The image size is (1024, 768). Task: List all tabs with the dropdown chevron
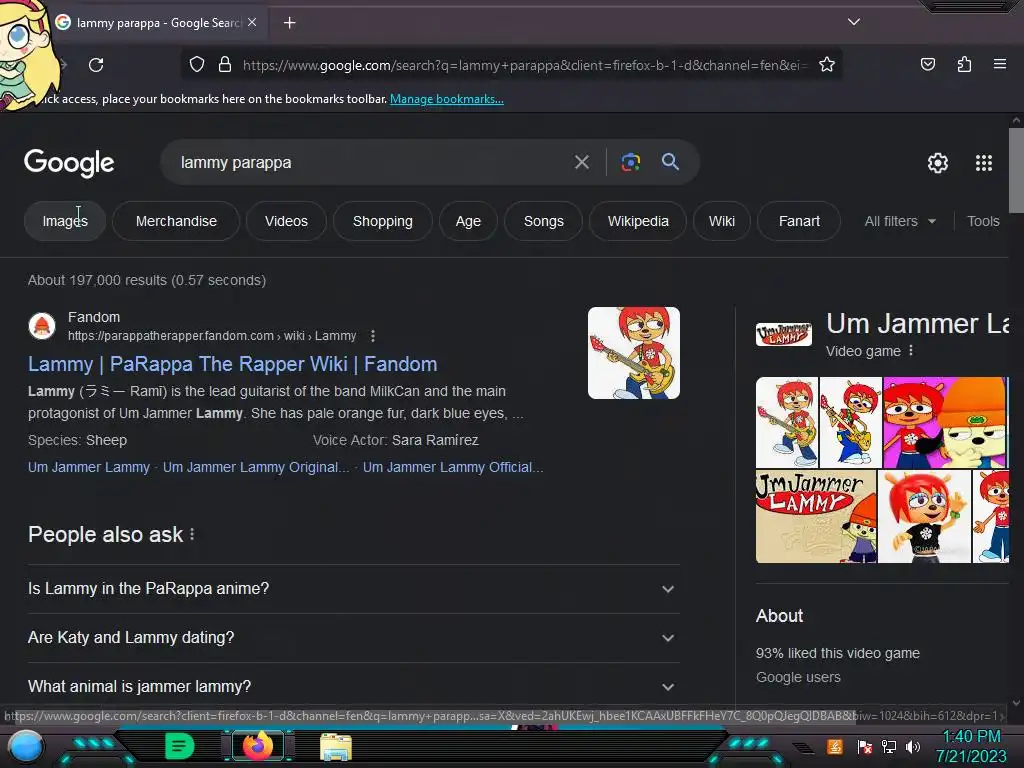point(853,22)
